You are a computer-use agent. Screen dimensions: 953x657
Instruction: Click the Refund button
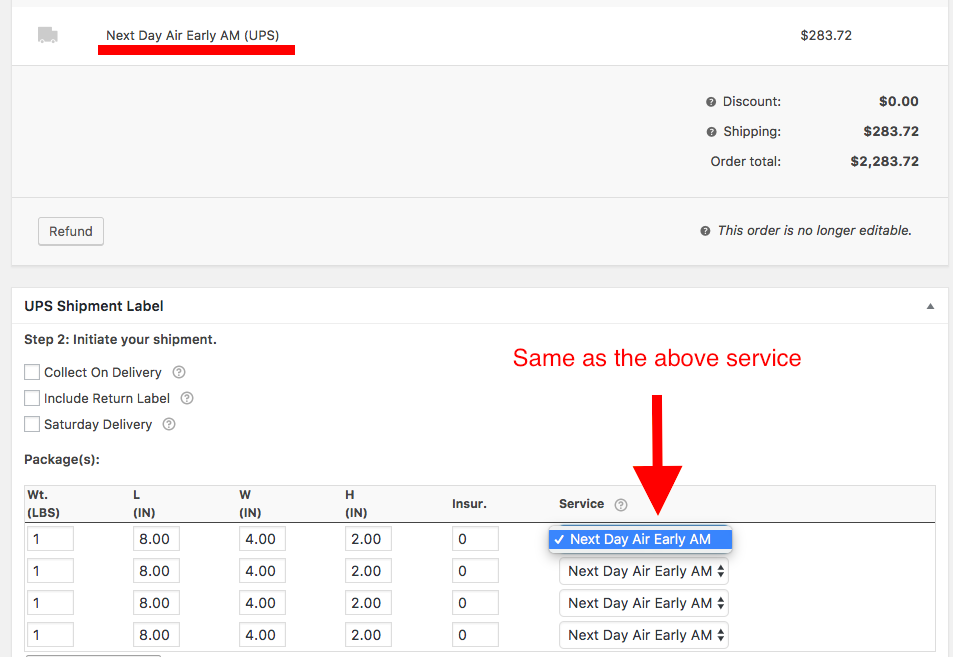pos(71,232)
